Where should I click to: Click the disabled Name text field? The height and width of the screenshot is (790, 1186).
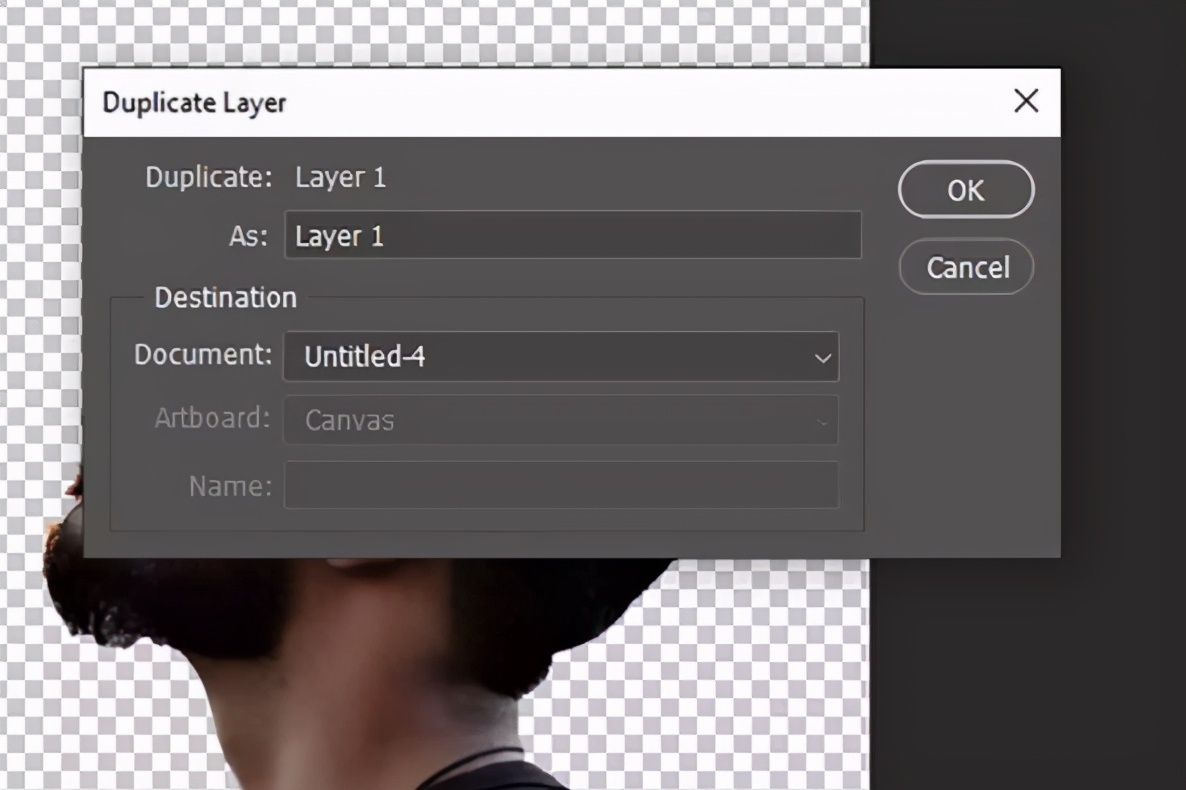pyautogui.click(x=560, y=485)
